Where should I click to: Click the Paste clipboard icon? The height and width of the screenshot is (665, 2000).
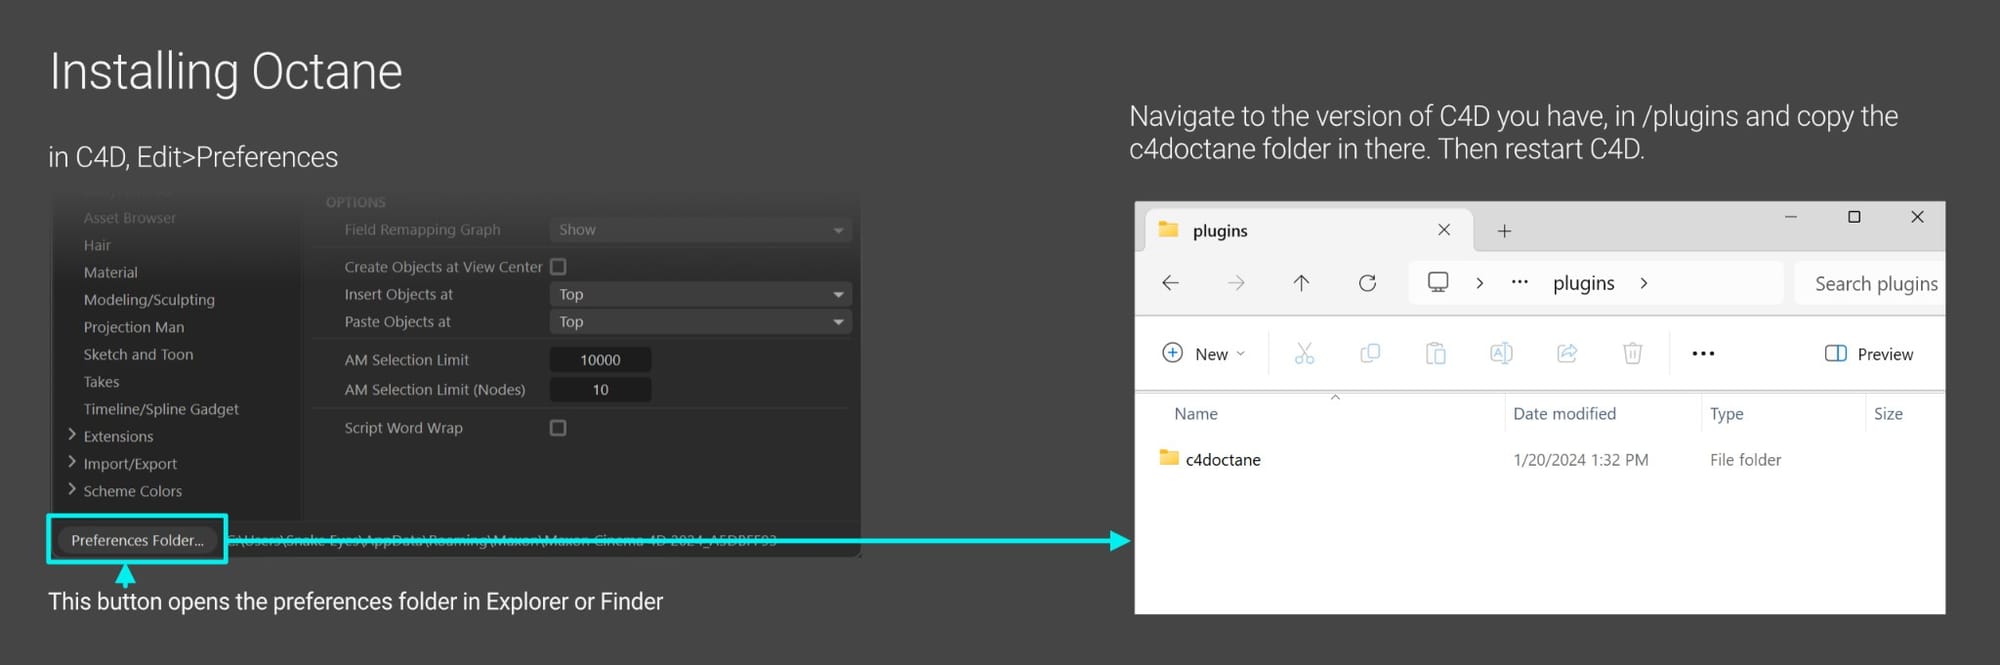pos(1435,353)
